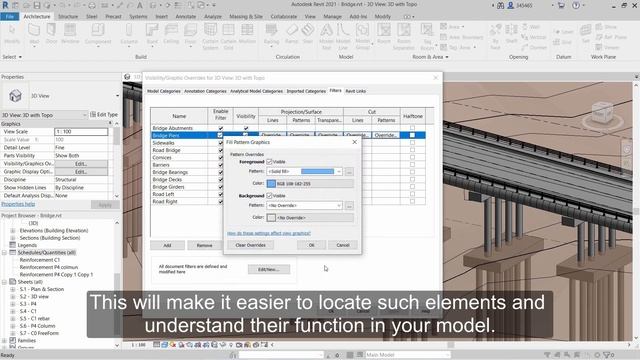Screen dimensions: 640x360
Task: Expand the S.1 - Plan & Section sheet
Action: pos(13,289)
